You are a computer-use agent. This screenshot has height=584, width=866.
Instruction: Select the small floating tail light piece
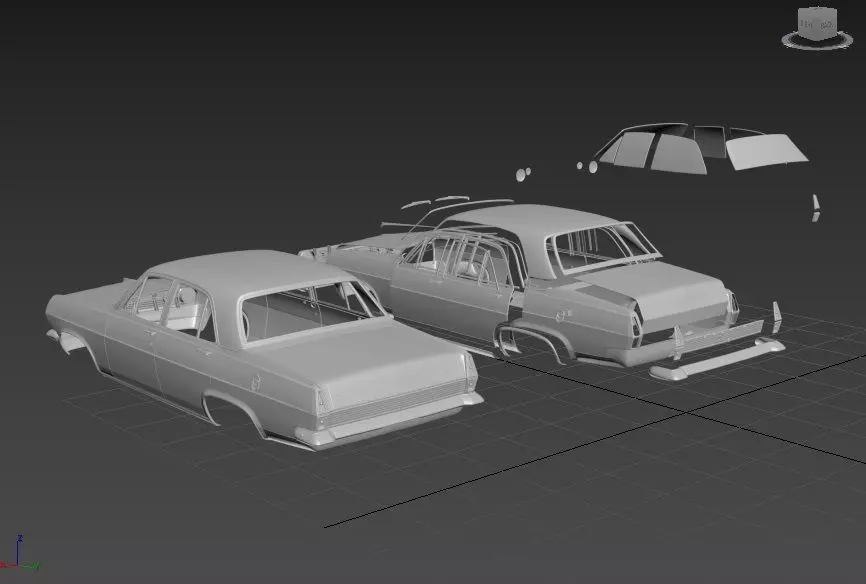click(x=815, y=207)
